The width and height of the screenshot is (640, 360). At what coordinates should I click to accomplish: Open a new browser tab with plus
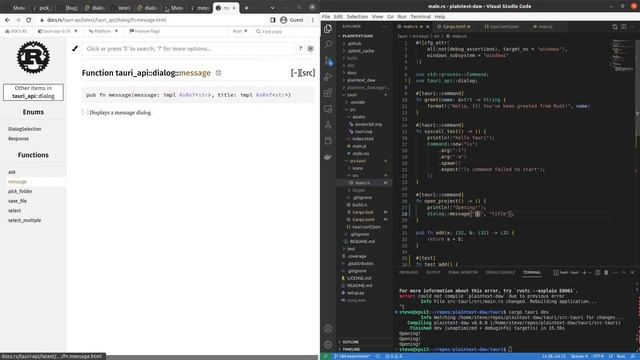coord(246,8)
